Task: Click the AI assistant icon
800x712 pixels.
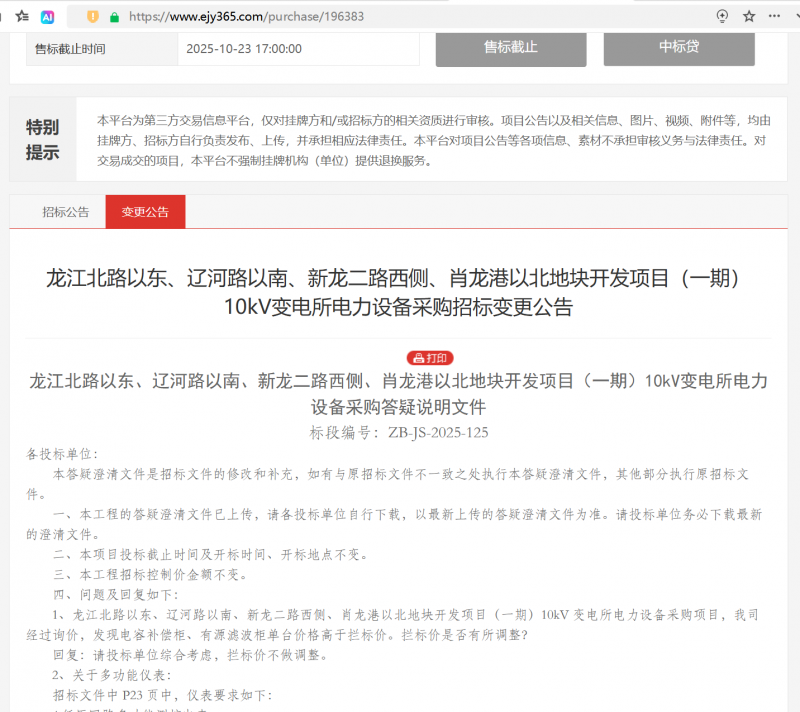Action: coord(48,16)
